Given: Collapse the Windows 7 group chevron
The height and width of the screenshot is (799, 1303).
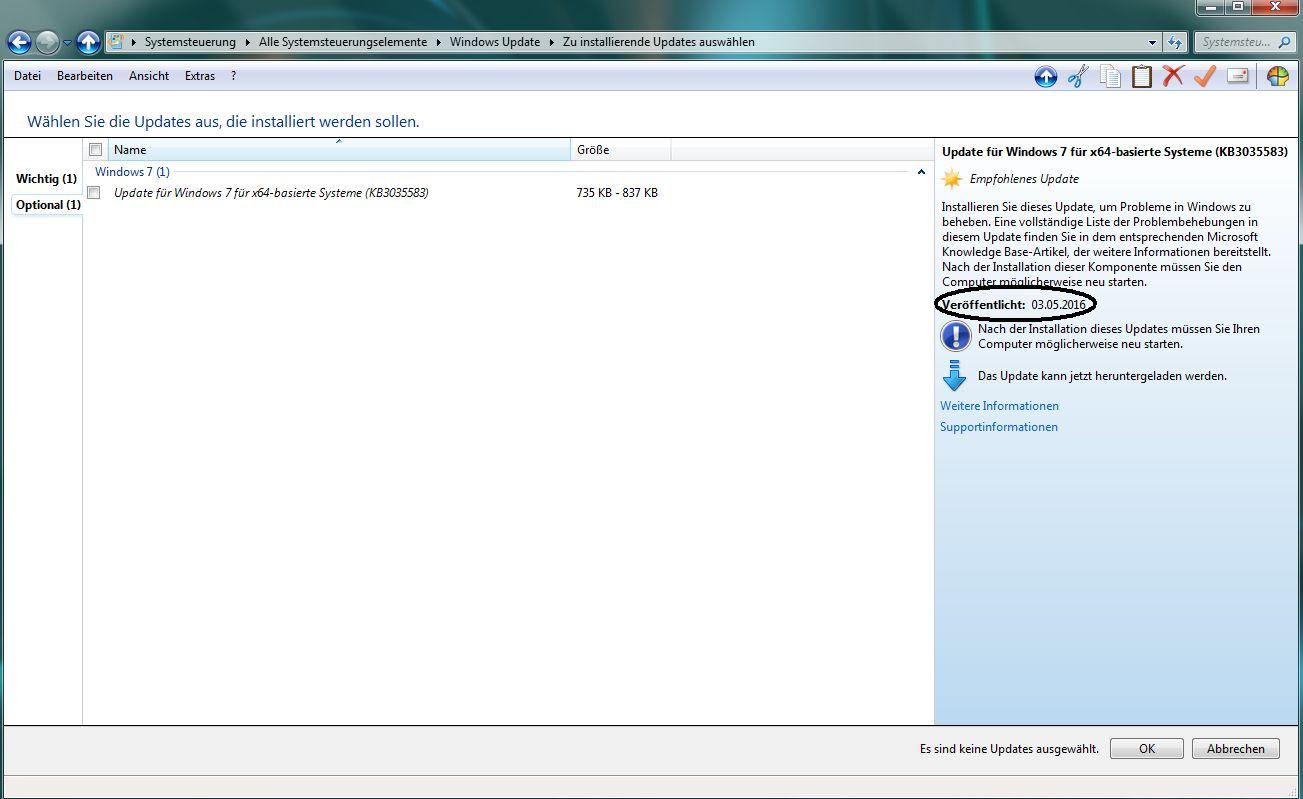Looking at the screenshot, I should (921, 172).
